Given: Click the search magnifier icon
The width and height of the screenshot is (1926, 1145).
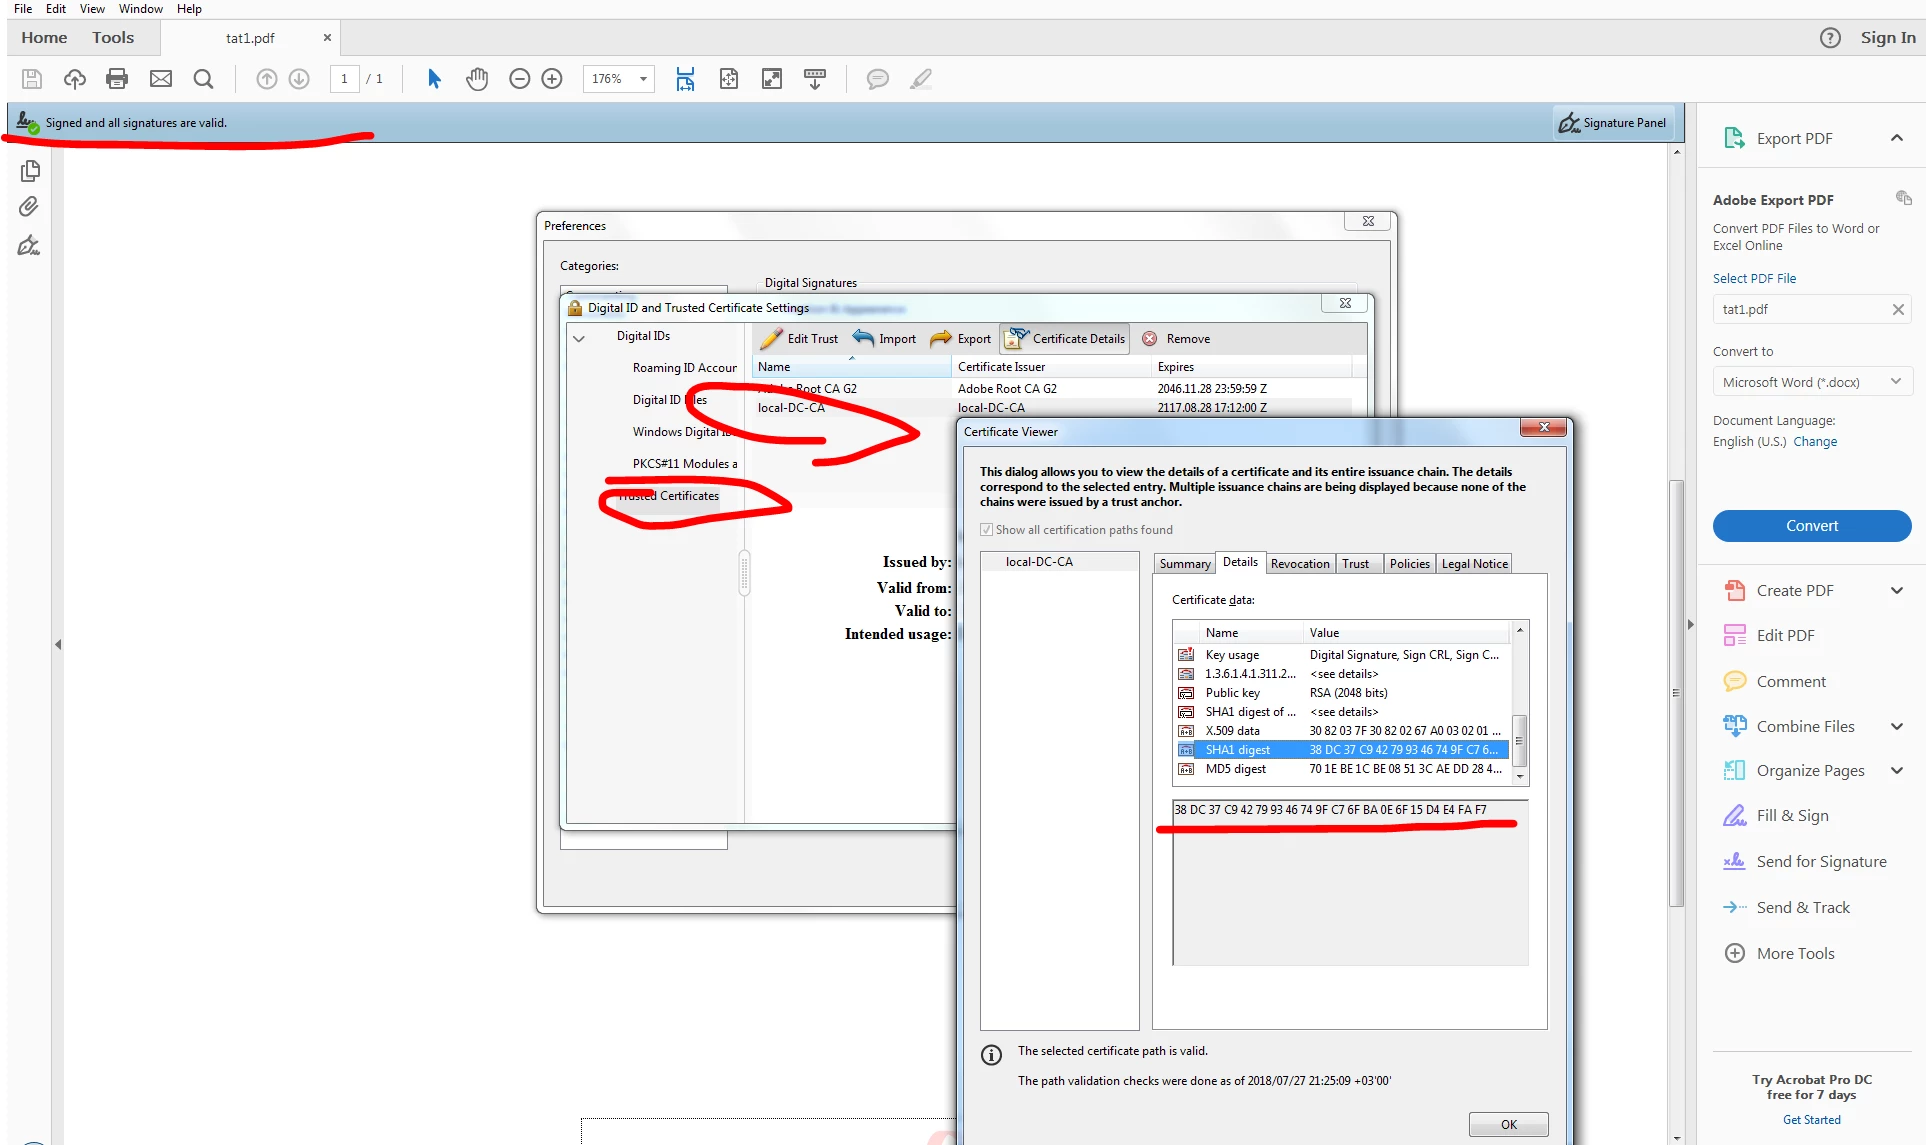Looking at the screenshot, I should [x=203, y=79].
